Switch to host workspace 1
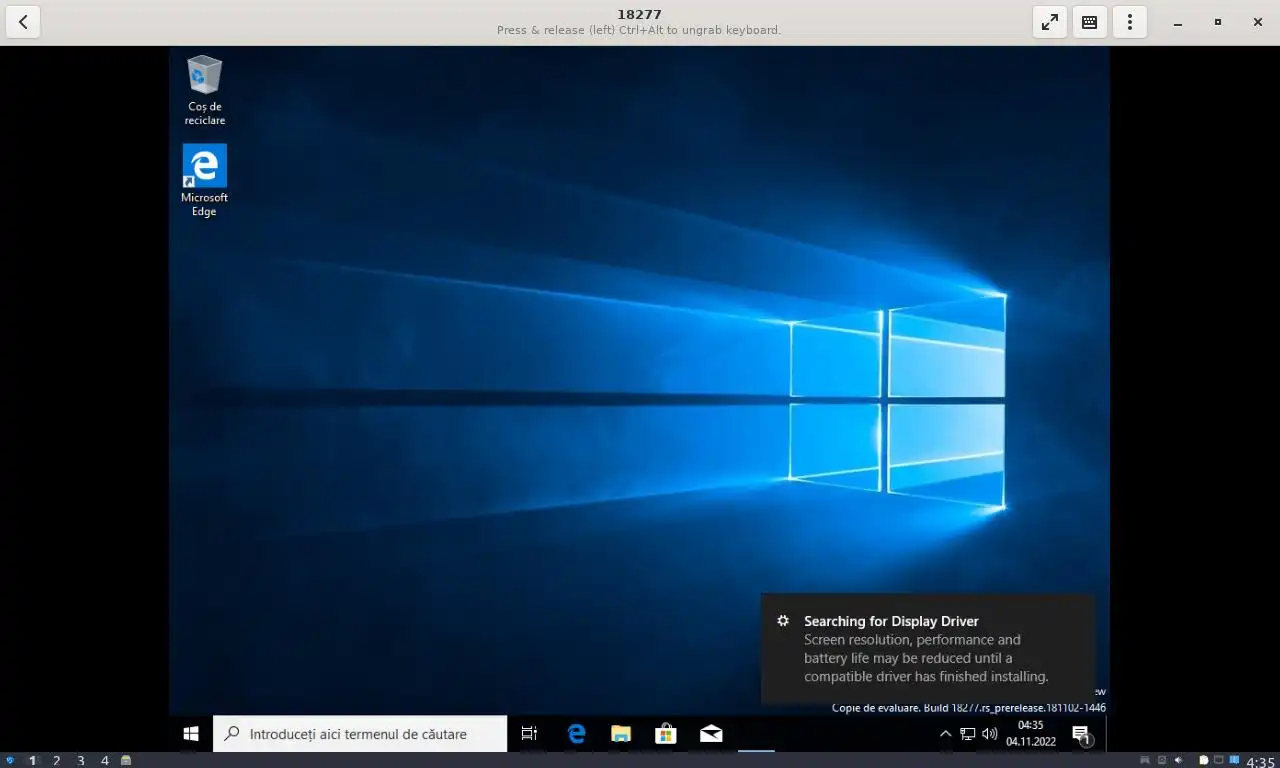 point(32,760)
